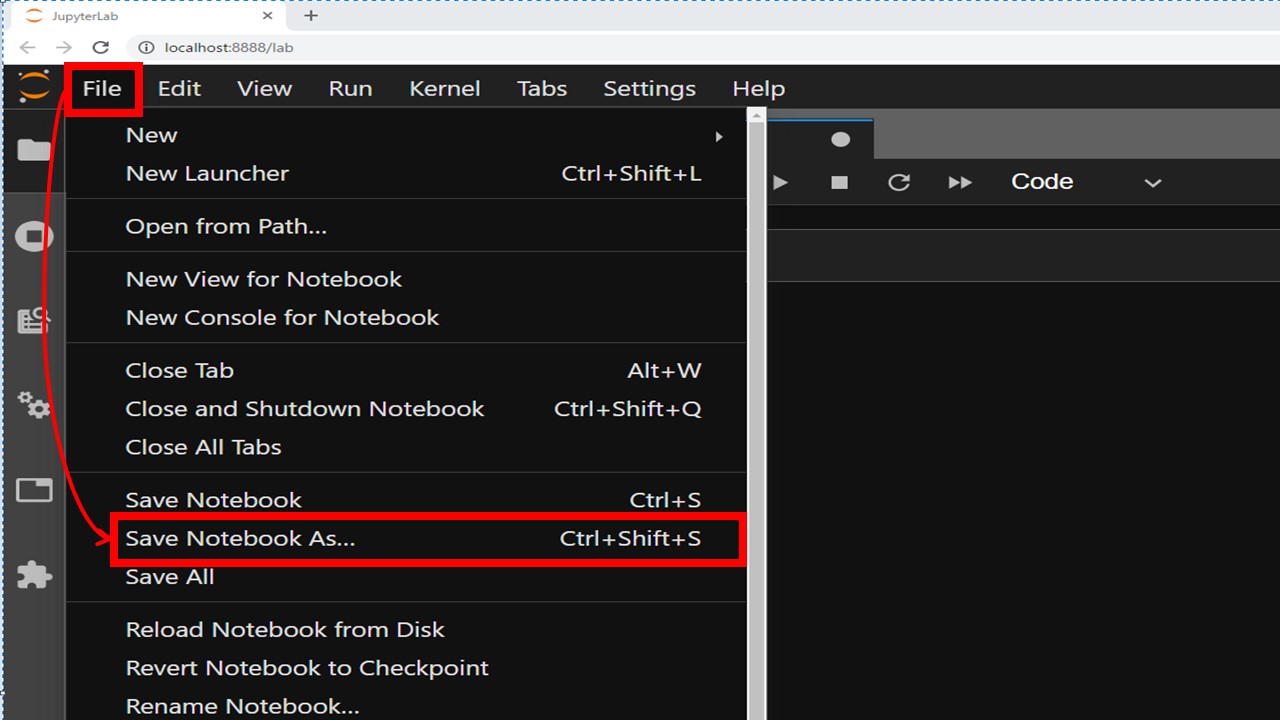Click the browser reload button

[100, 47]
